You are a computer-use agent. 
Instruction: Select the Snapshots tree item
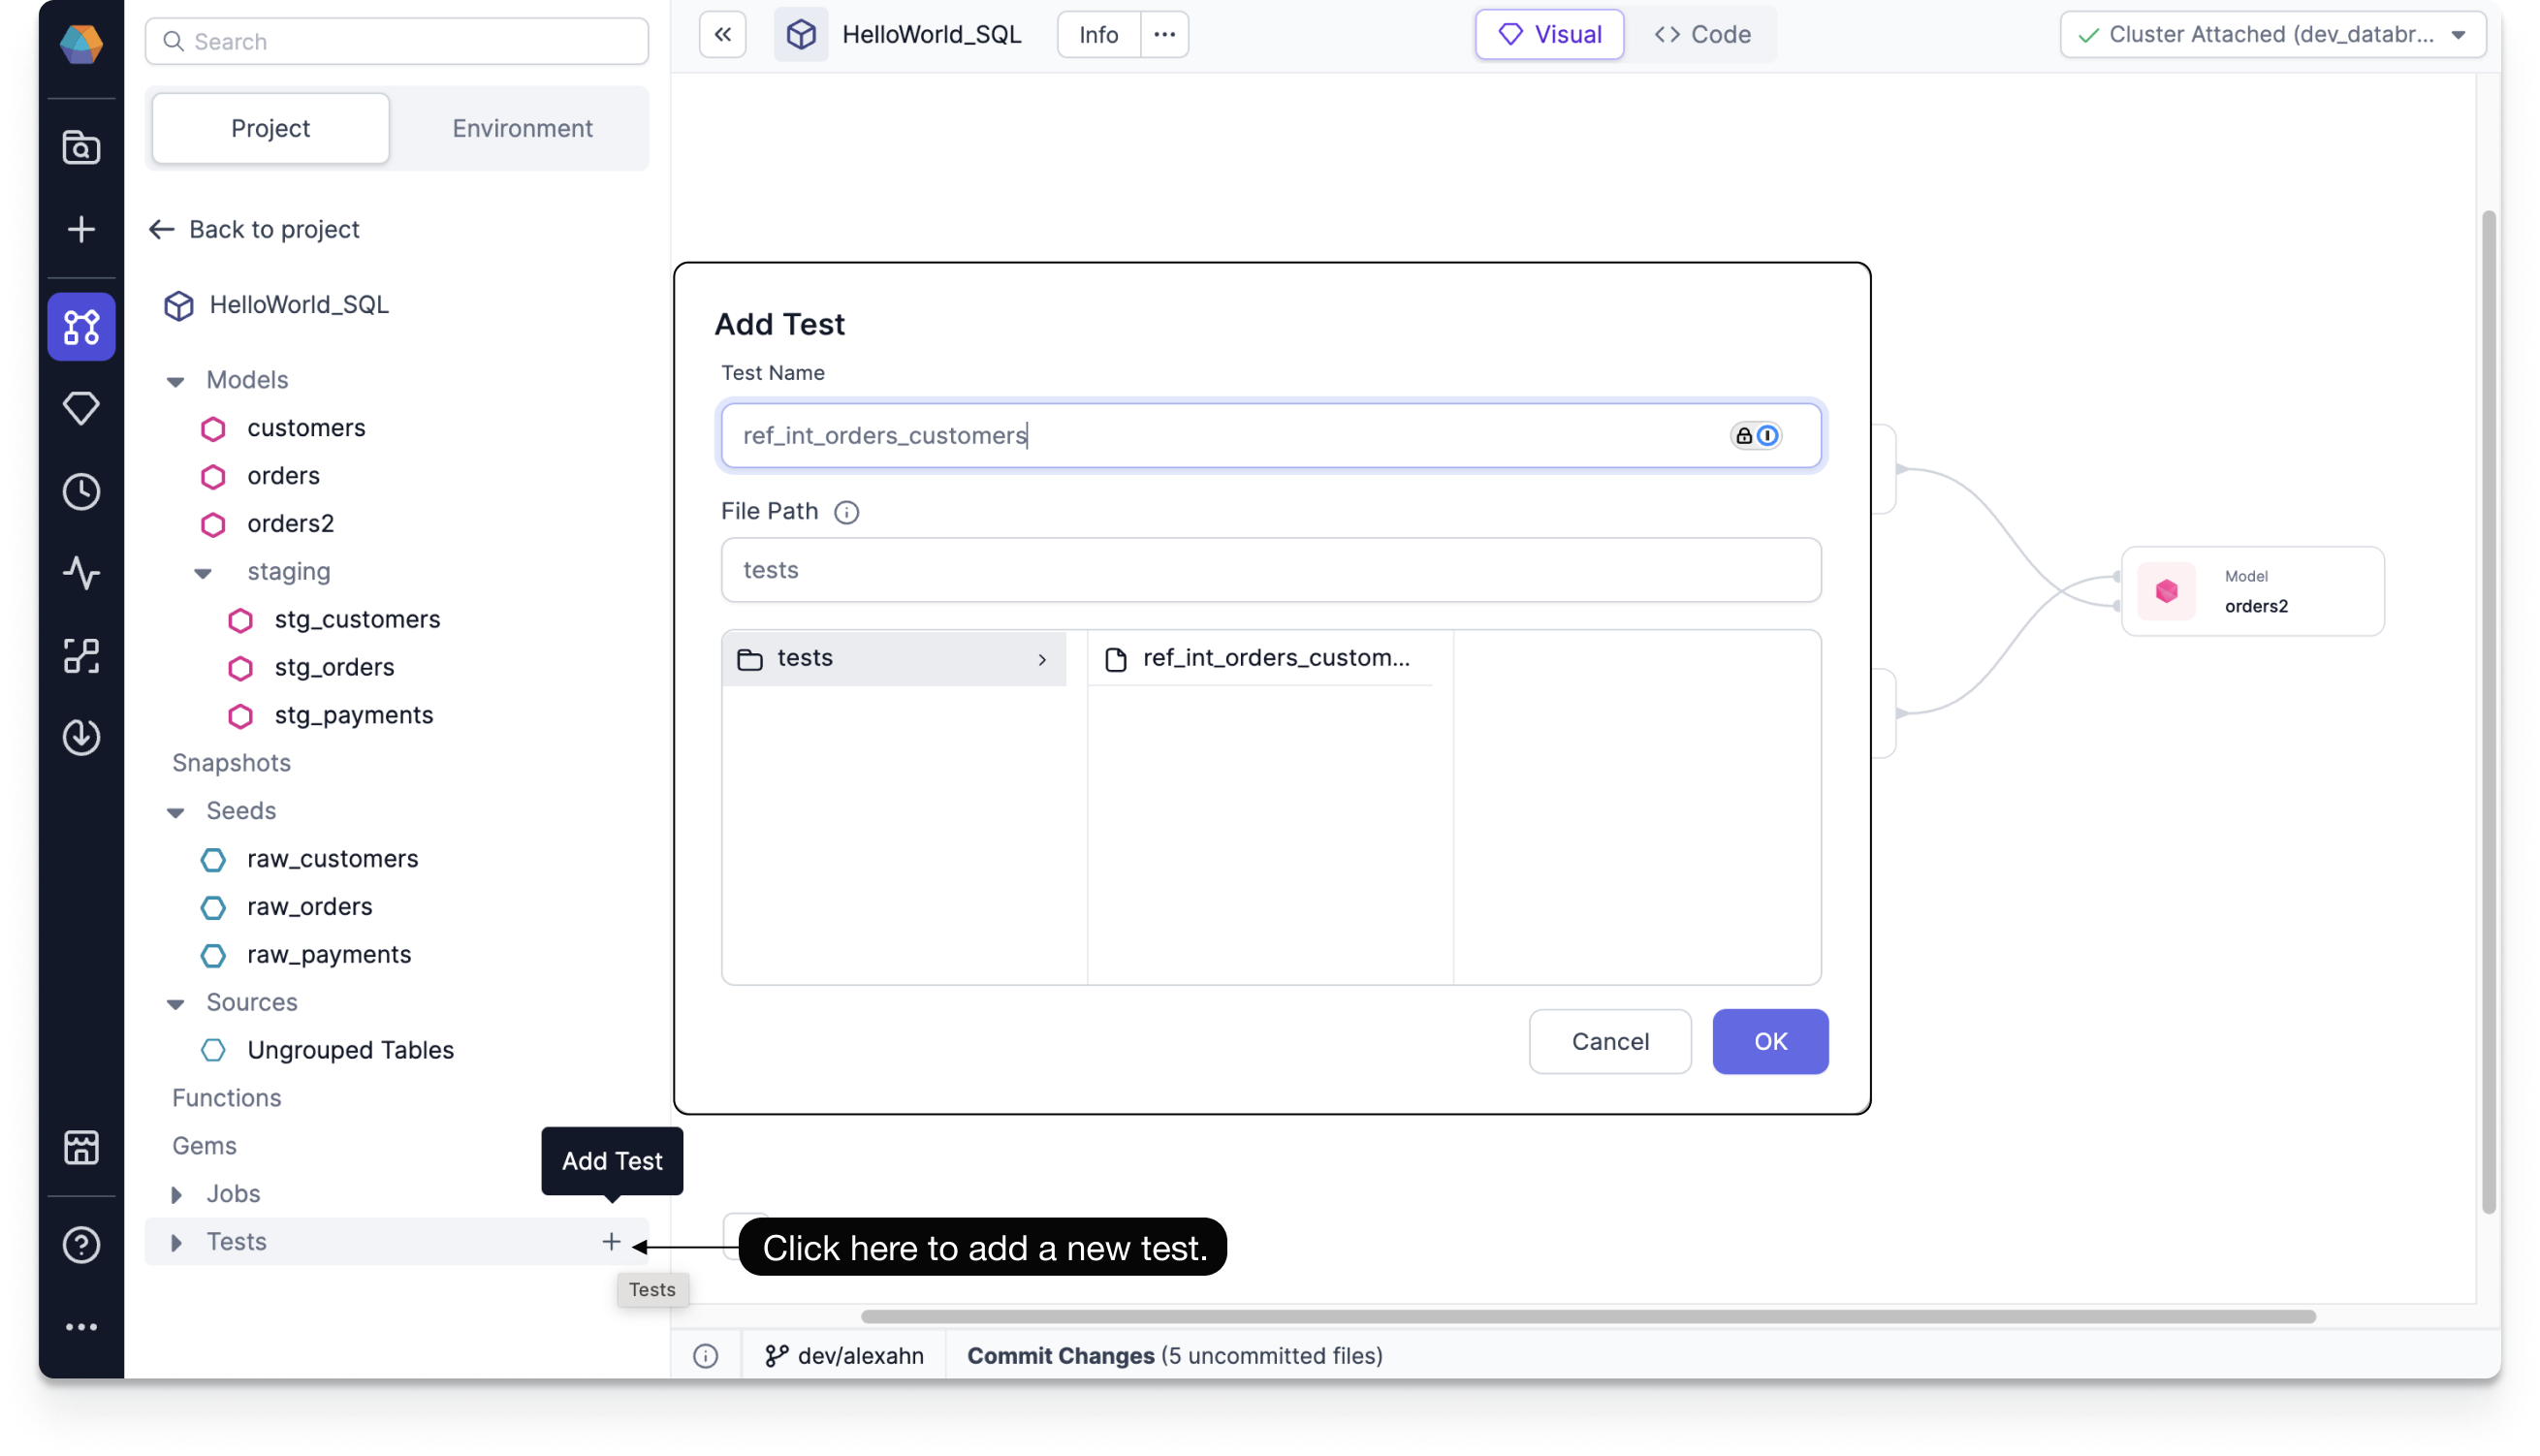click(x=231, y=763)
